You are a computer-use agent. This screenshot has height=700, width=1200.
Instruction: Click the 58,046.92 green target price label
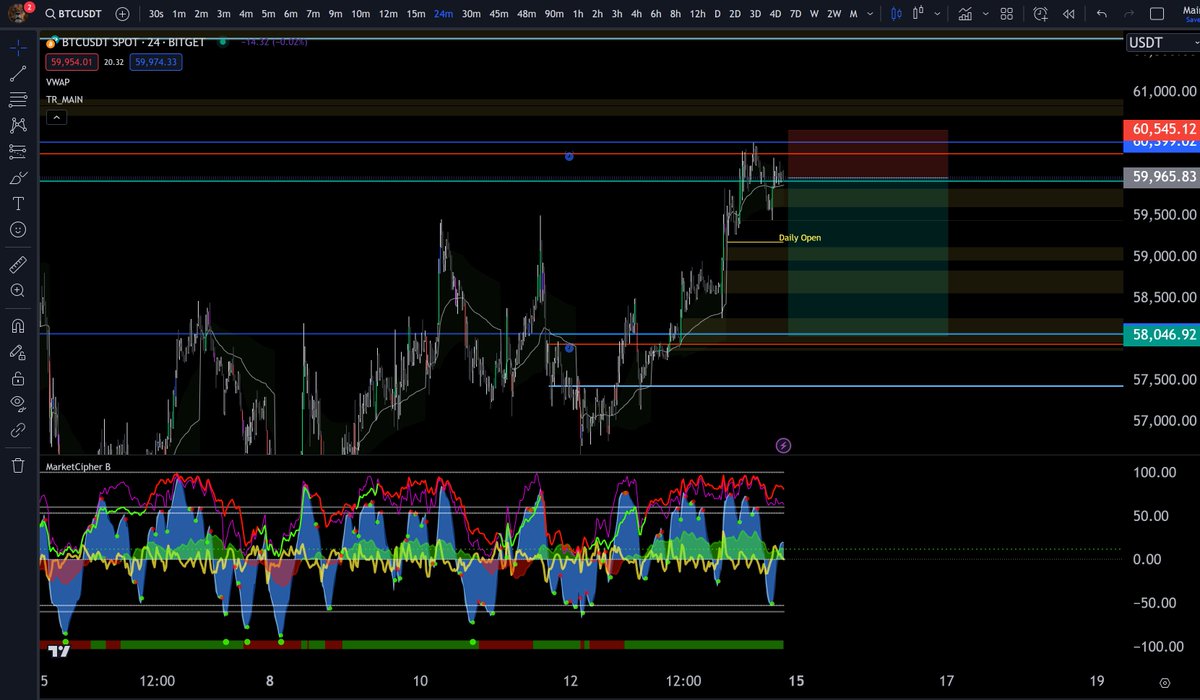point(1162,334)
